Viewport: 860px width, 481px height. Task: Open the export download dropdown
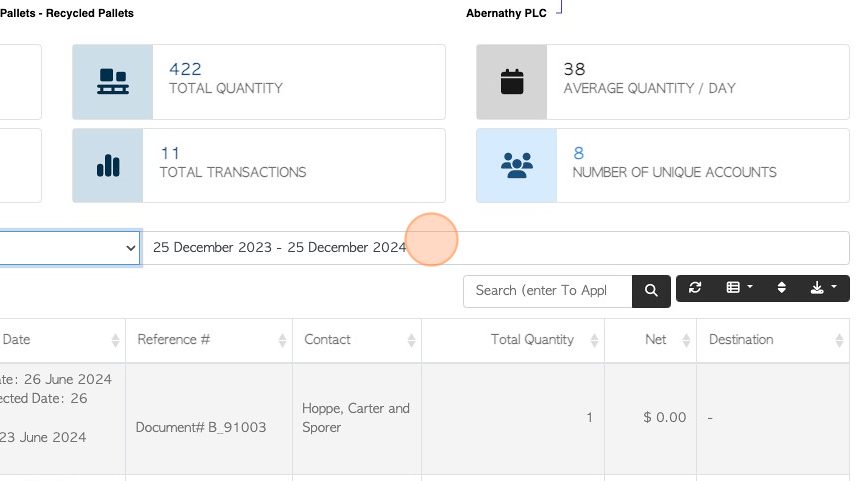pos(823,288)
